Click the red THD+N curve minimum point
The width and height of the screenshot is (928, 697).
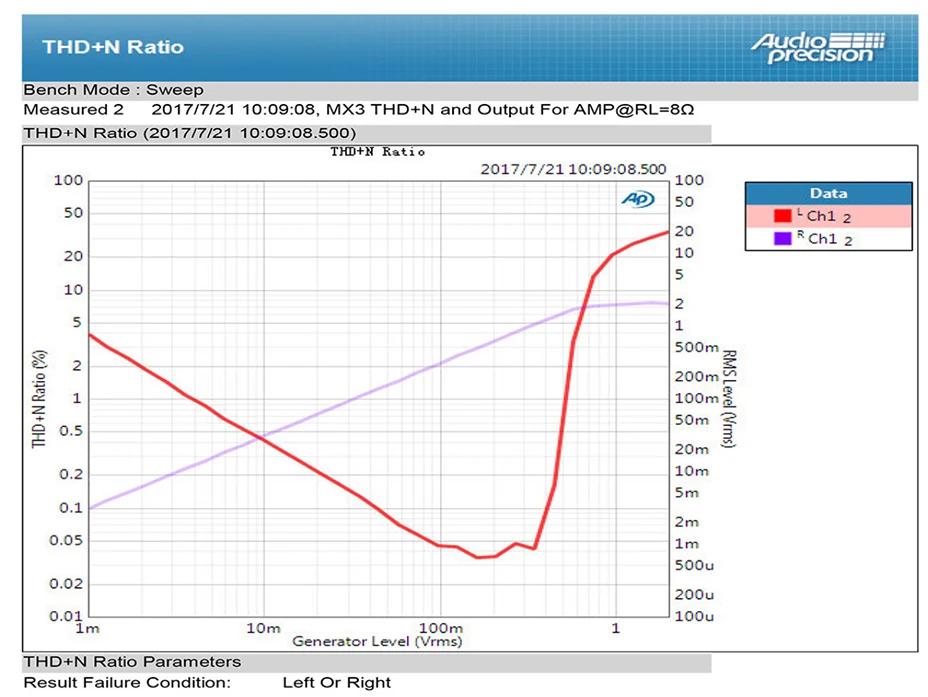[478, 557]
